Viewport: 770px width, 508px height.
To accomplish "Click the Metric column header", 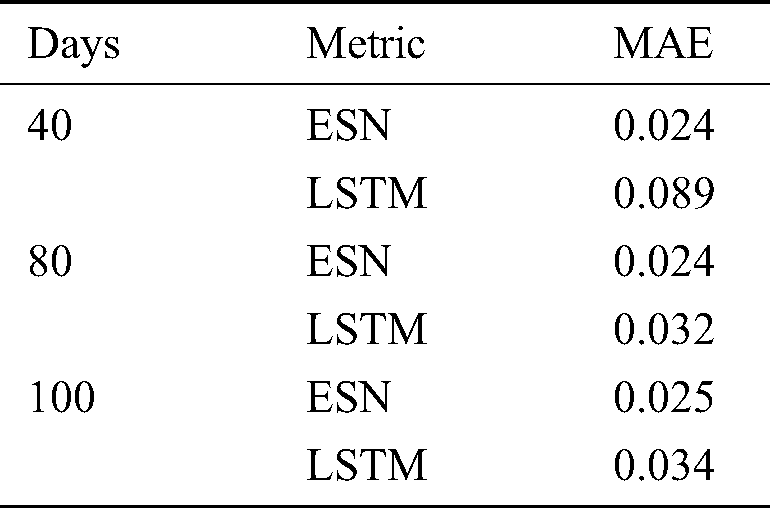I will [x=366, y=44].
